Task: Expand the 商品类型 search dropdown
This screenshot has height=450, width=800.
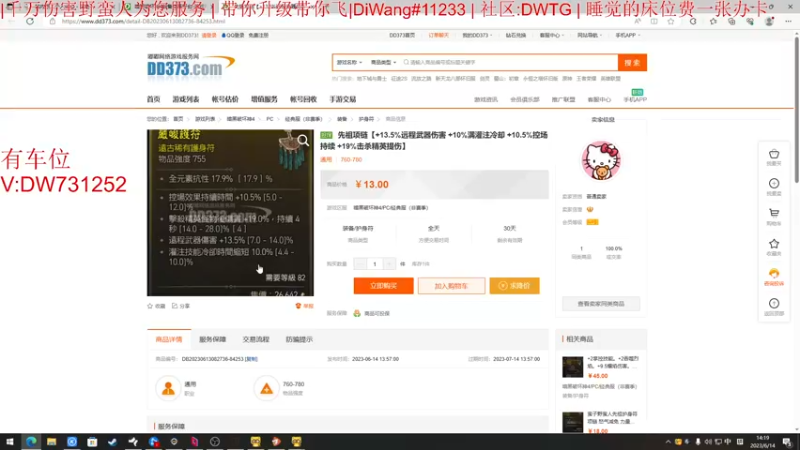Action: 383,62
